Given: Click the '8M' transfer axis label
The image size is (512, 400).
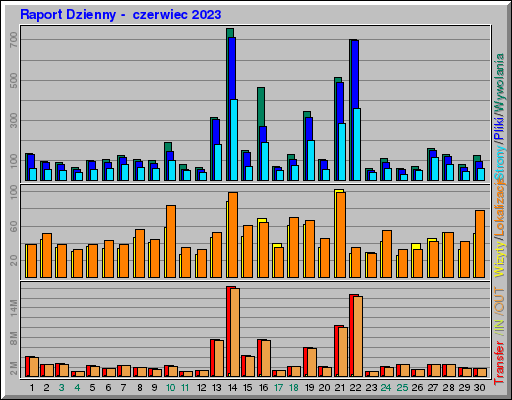Looking at the screenshot, I should point(14,338).
